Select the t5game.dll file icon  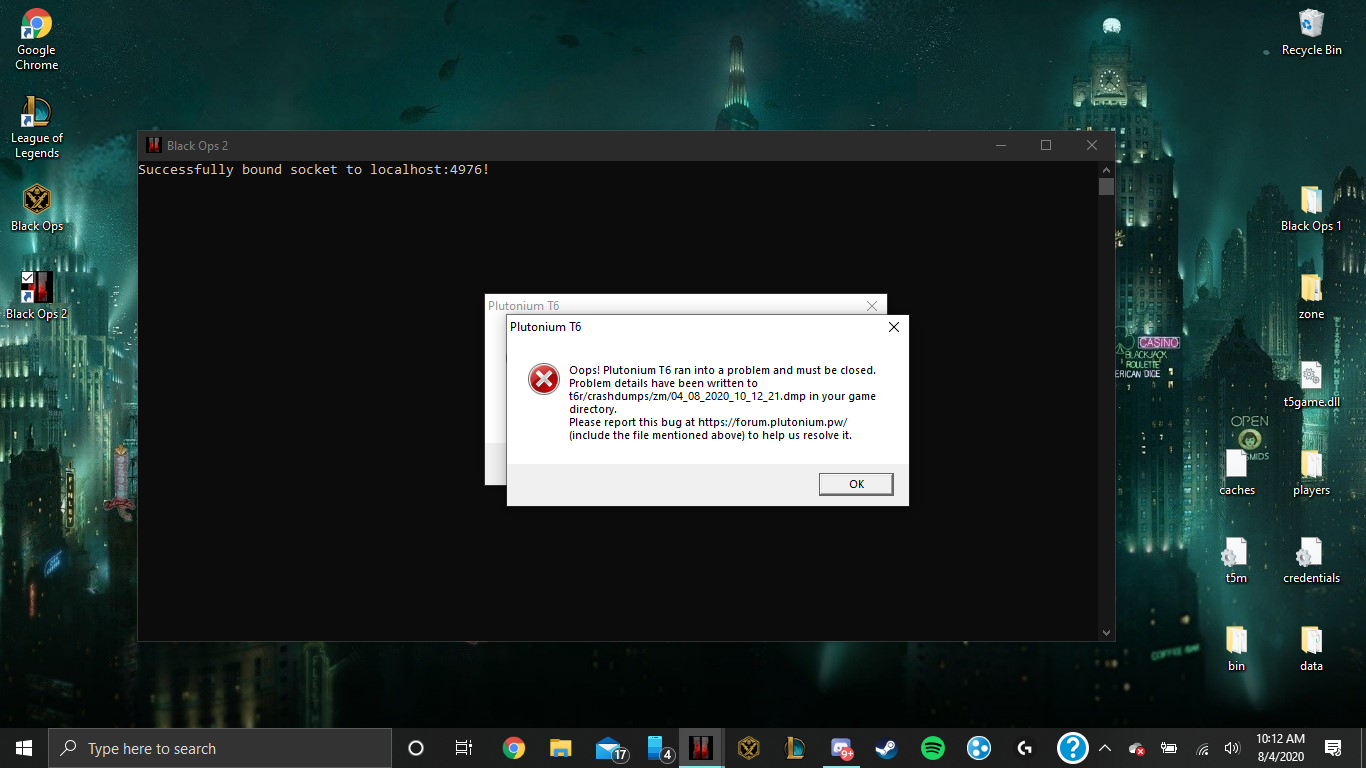coord(1311,384)
